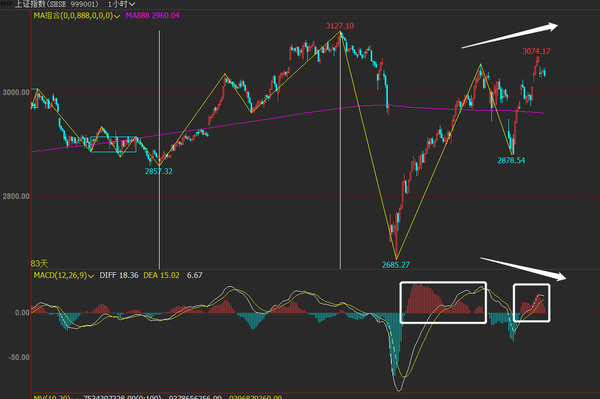Expand the MA组合 indicator settings dropdown
600x399 pixels.
tap(117, 16)
